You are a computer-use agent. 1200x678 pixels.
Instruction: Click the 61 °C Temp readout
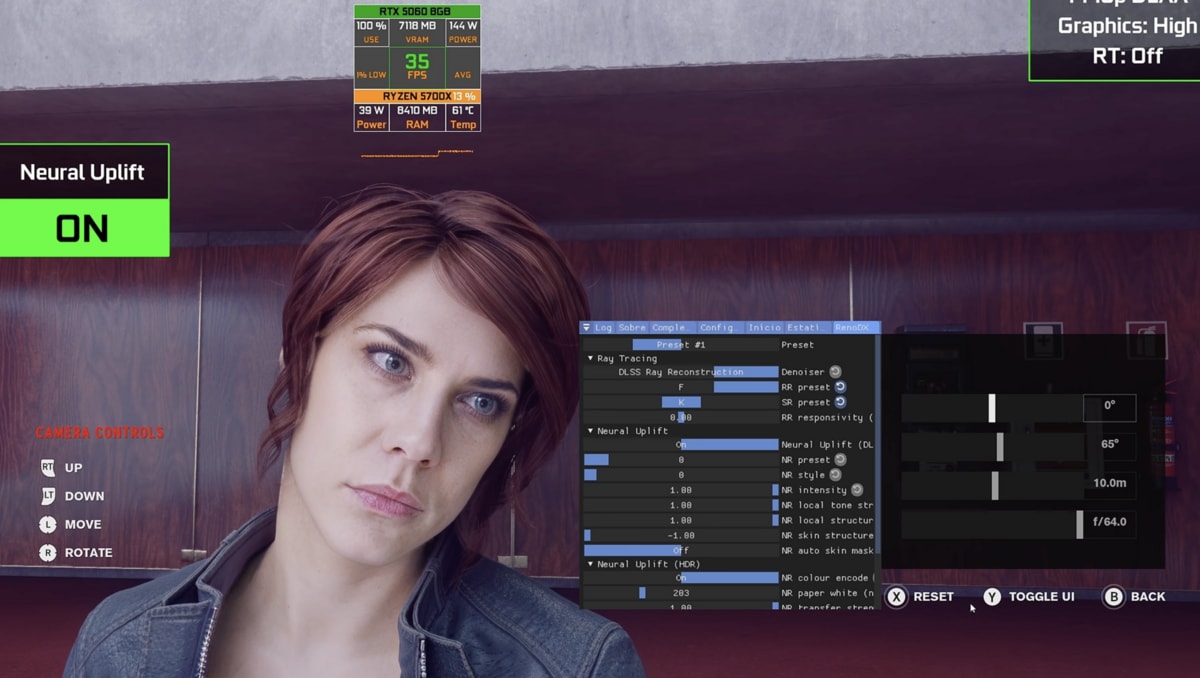[x=463, y=111]
